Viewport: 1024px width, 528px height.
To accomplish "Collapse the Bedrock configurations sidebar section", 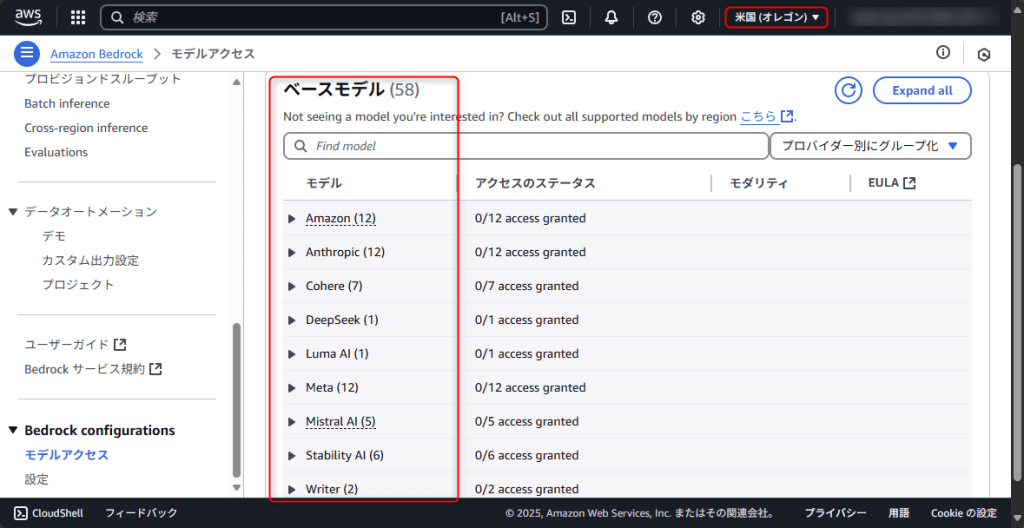I will pos(12,431).
